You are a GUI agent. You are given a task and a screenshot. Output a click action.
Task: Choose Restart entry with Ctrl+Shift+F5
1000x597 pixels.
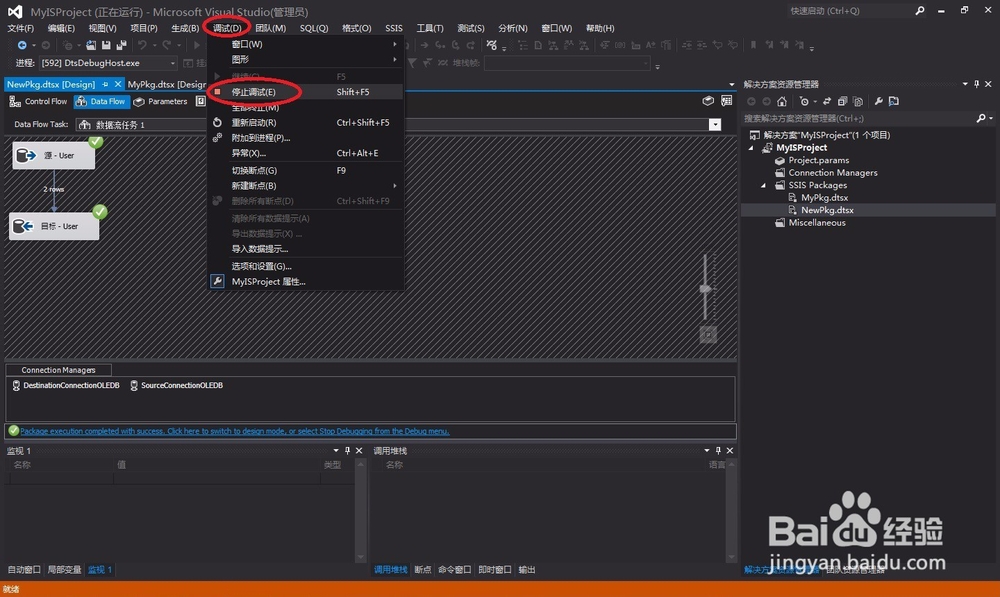coord(307,122)
